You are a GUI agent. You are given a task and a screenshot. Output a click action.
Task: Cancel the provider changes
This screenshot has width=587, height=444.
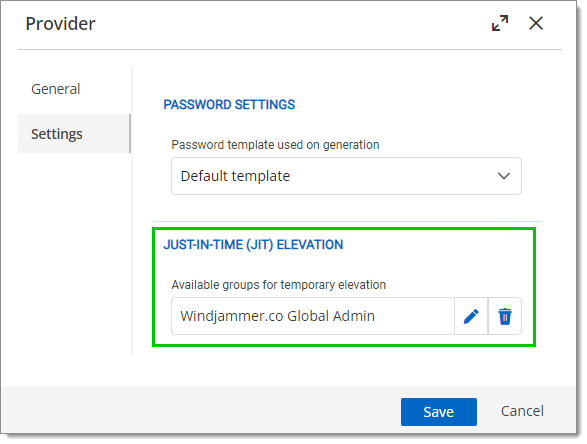point(522,411)
